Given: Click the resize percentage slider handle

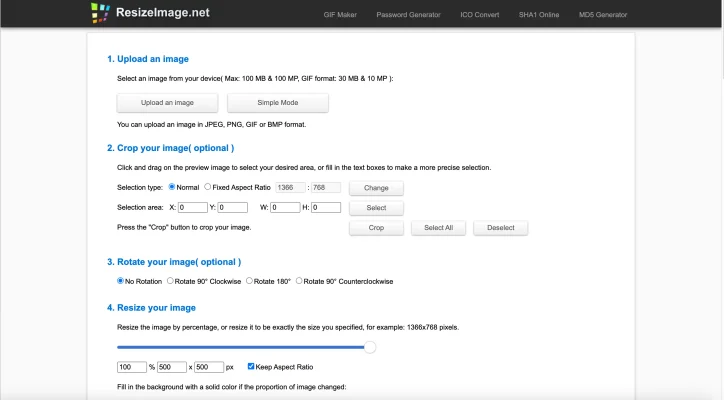Looking at the screenshot, I should pos(369,347).
